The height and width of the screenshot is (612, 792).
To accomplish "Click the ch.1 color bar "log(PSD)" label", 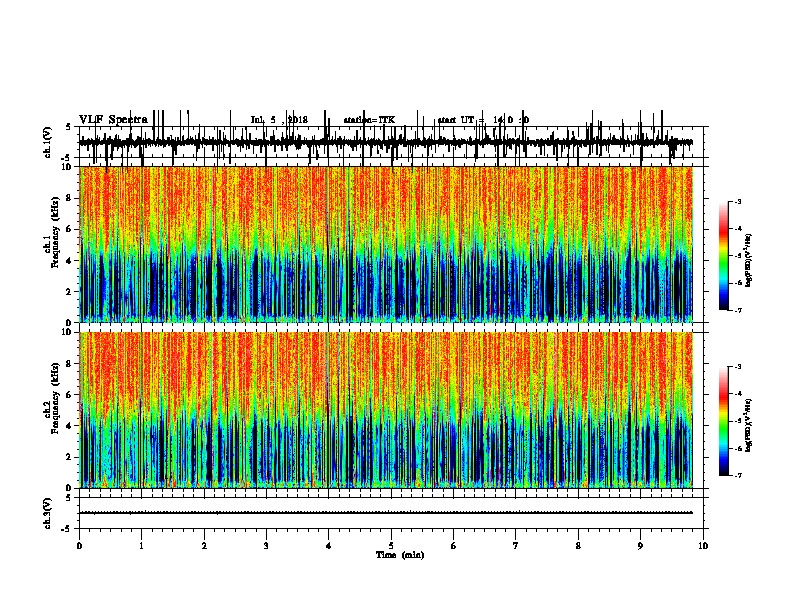I will (x=749, y=261).
